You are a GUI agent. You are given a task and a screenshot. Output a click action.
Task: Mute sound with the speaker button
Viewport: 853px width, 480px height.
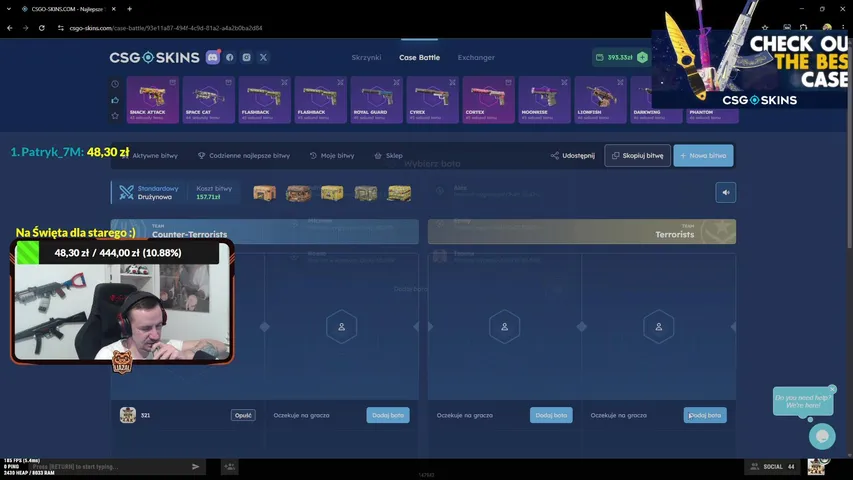point(726,192)
